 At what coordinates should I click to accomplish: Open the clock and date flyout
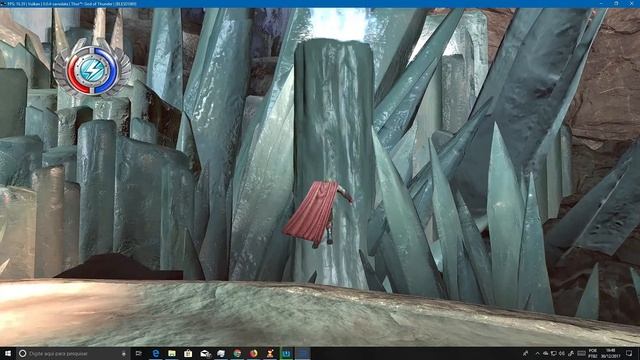[x=611, y=353]
